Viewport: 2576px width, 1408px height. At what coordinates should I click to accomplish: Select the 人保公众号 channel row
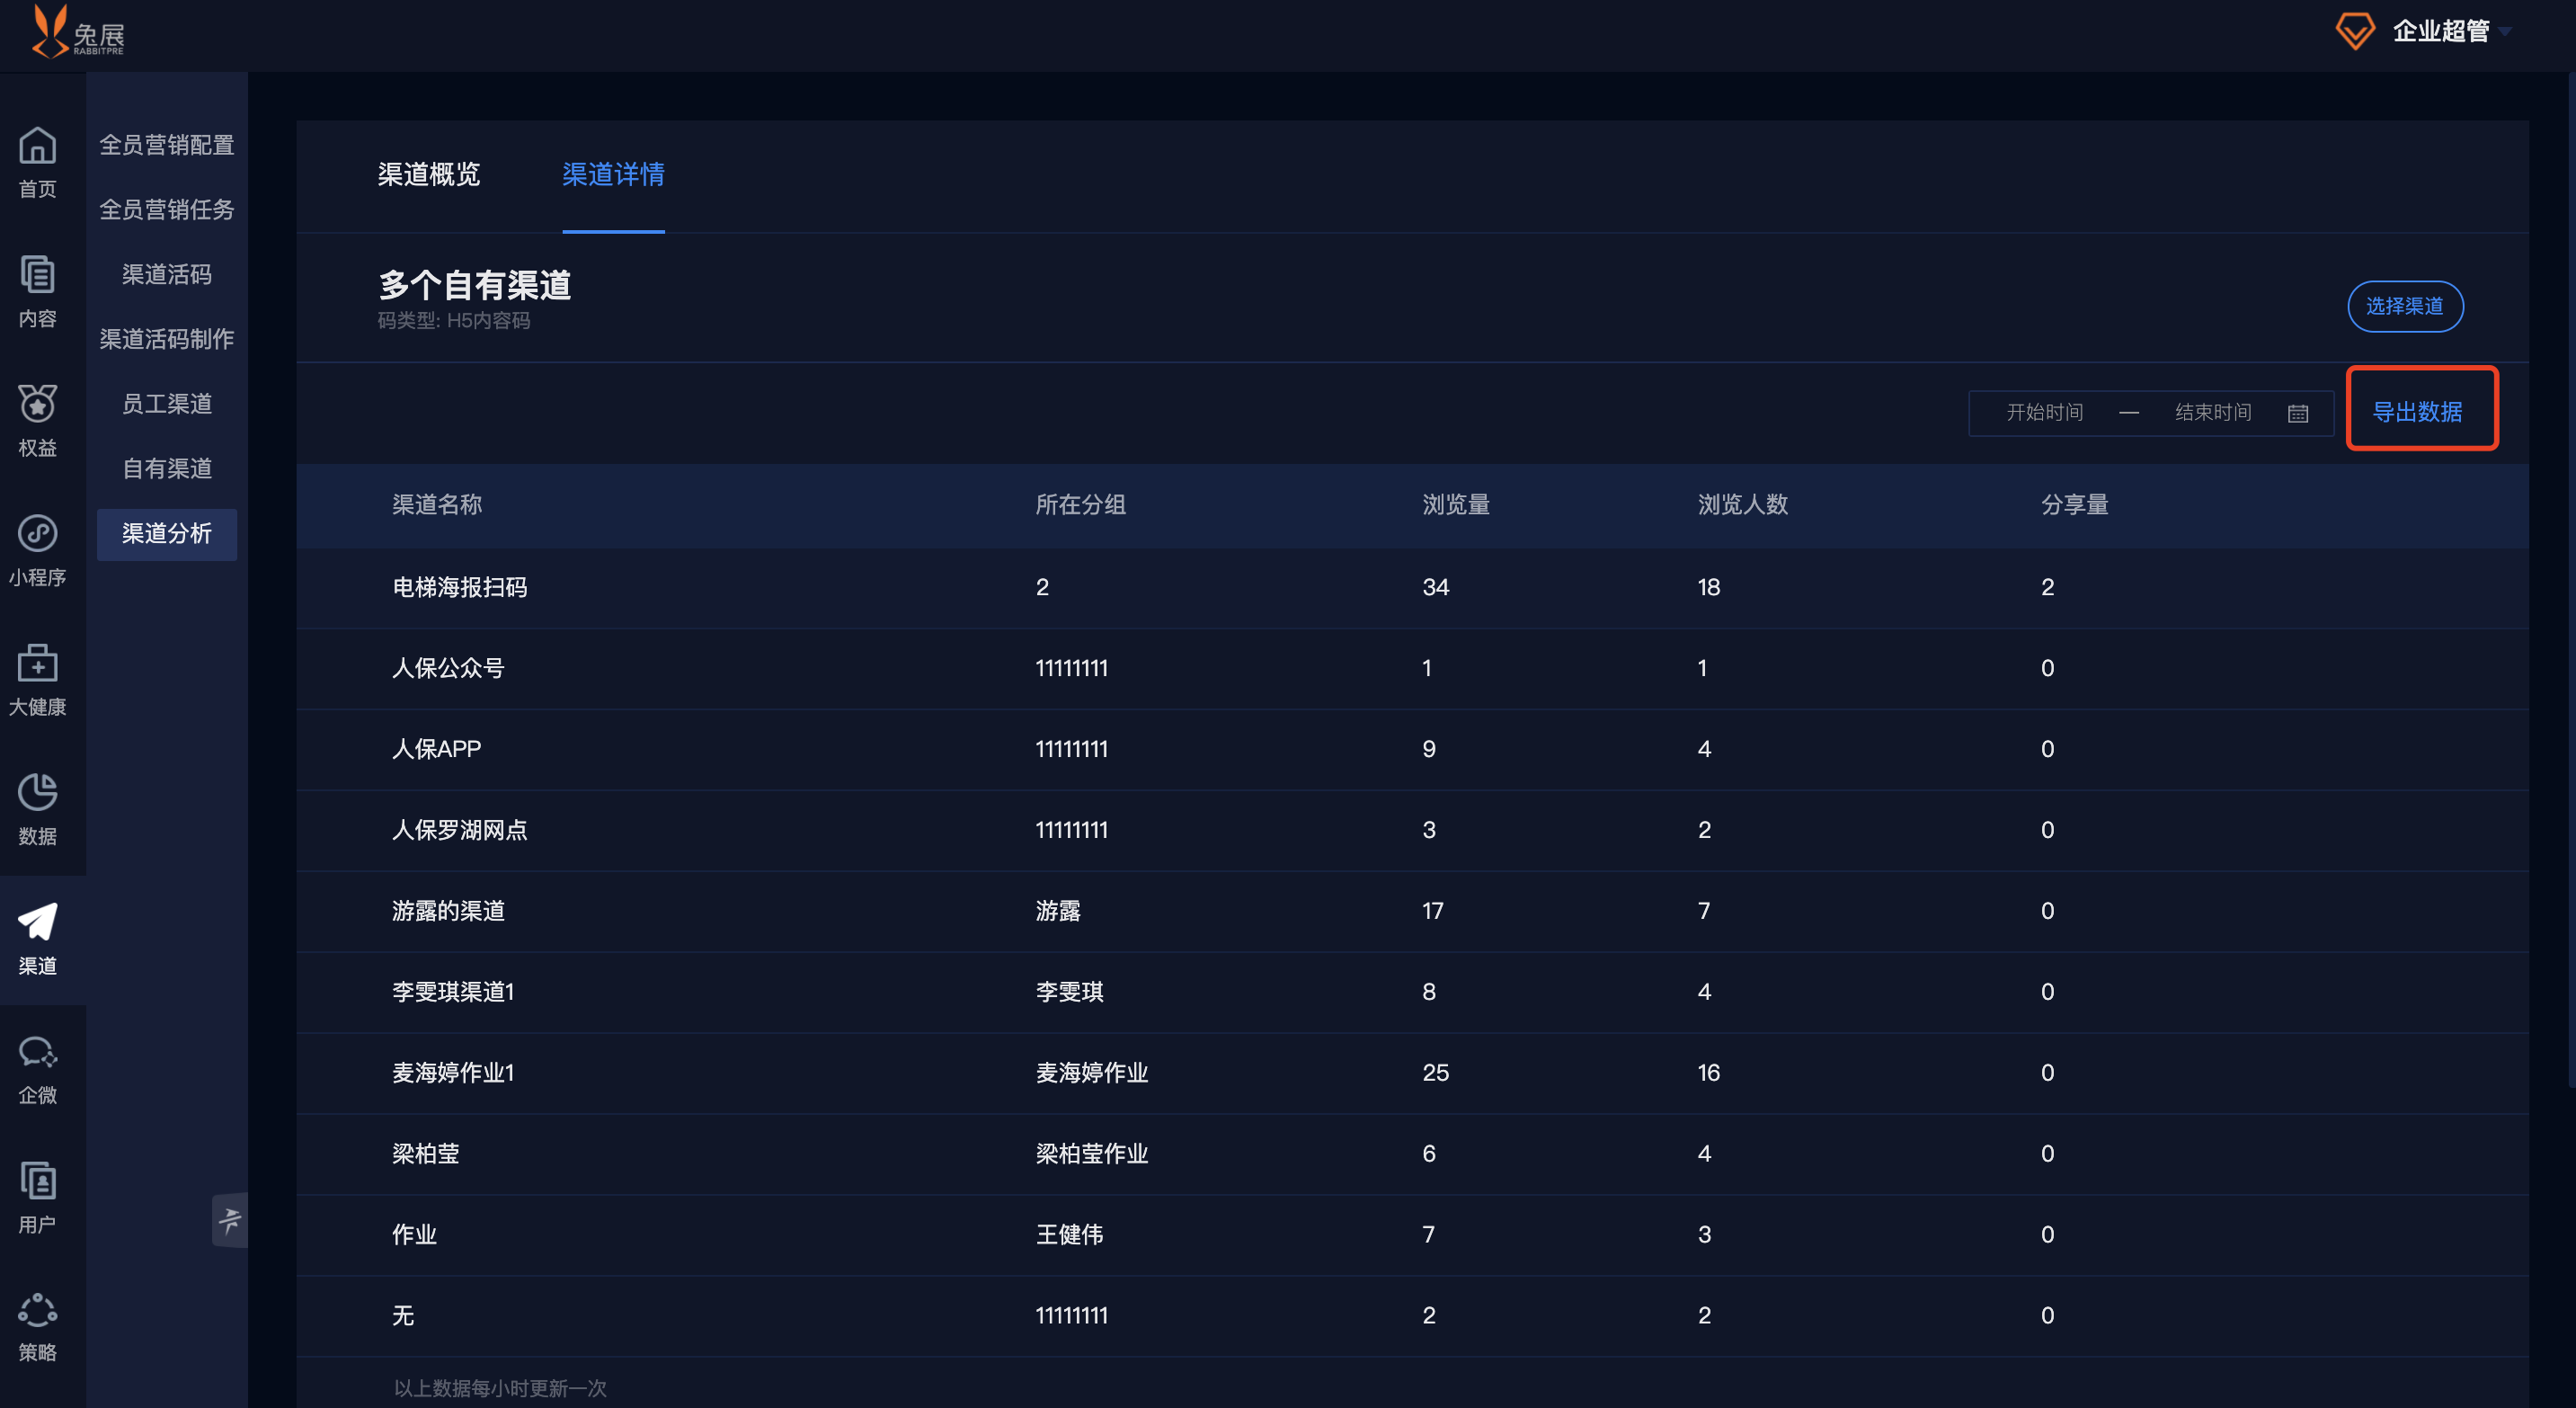1412,669
